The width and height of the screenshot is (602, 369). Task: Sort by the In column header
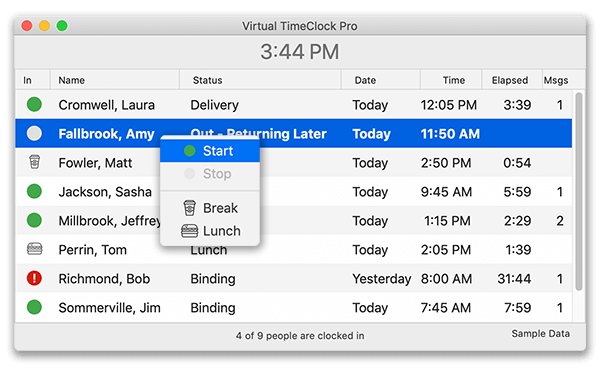[x=32, y=80]
